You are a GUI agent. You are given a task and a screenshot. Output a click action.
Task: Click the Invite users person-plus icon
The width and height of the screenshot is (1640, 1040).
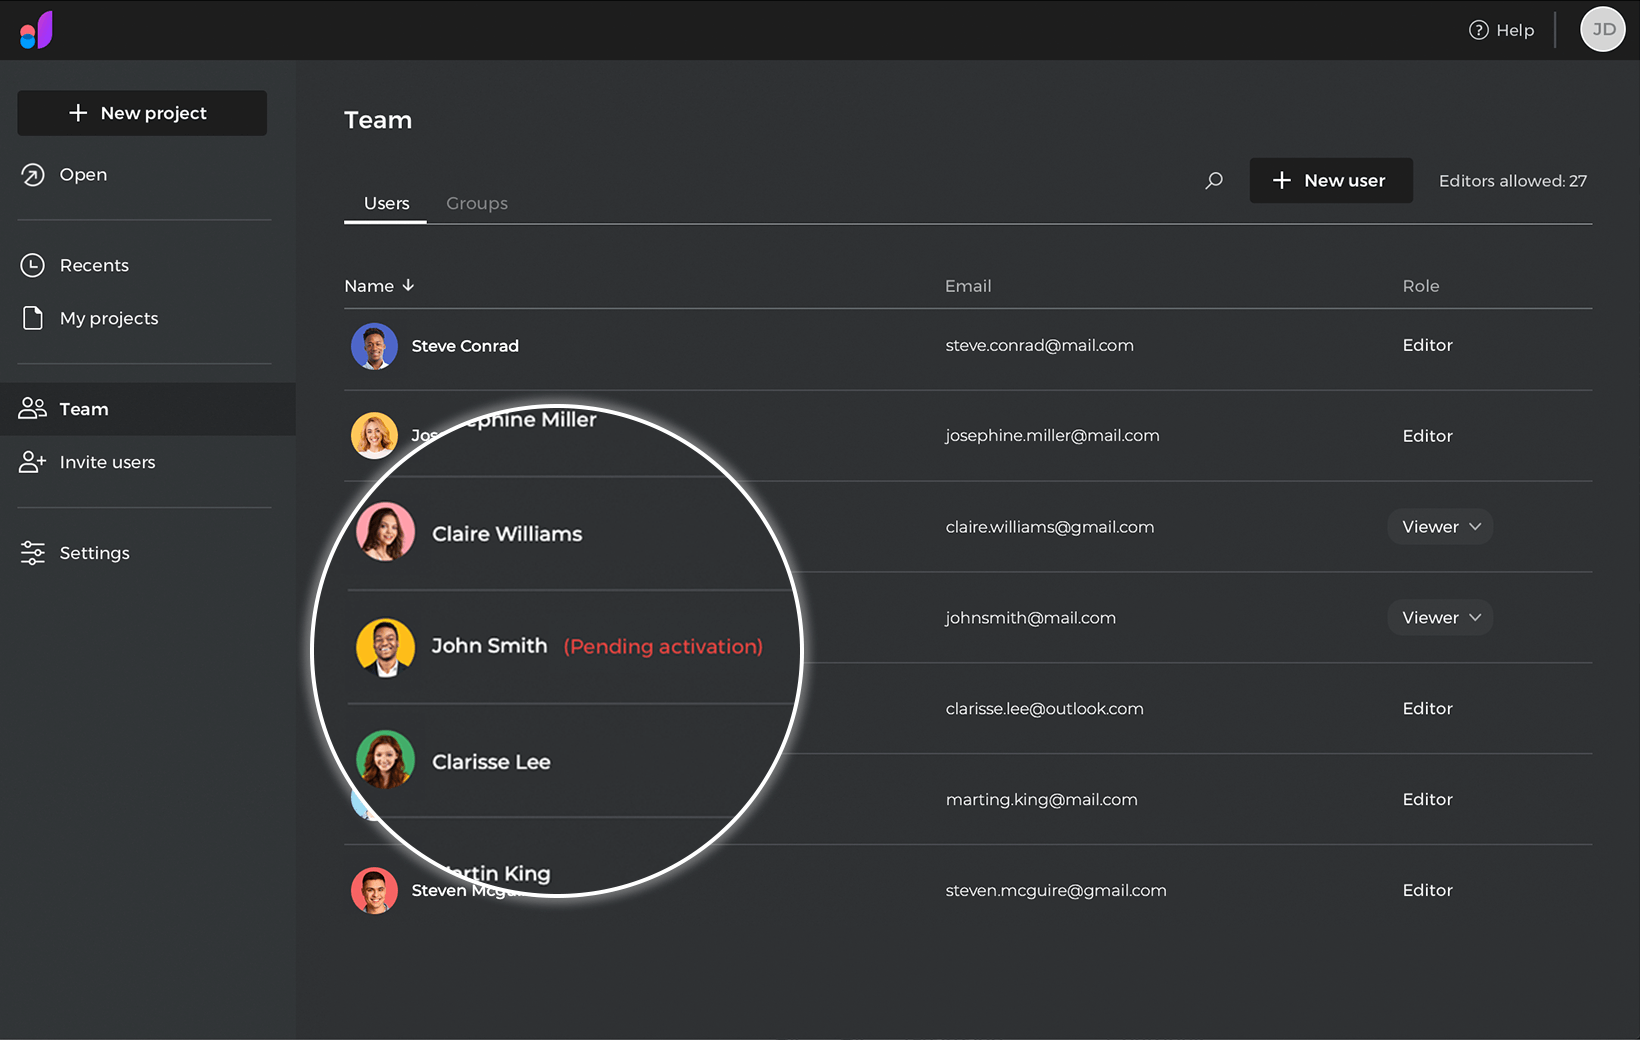pos(33,462)
